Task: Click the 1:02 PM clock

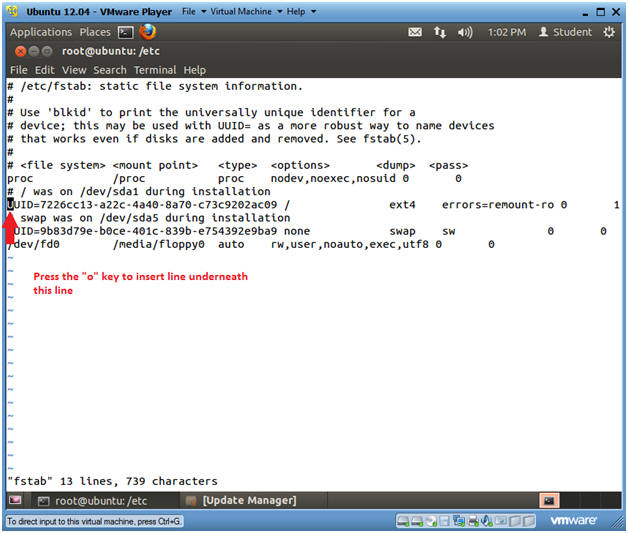Action: tap(507, 32)
